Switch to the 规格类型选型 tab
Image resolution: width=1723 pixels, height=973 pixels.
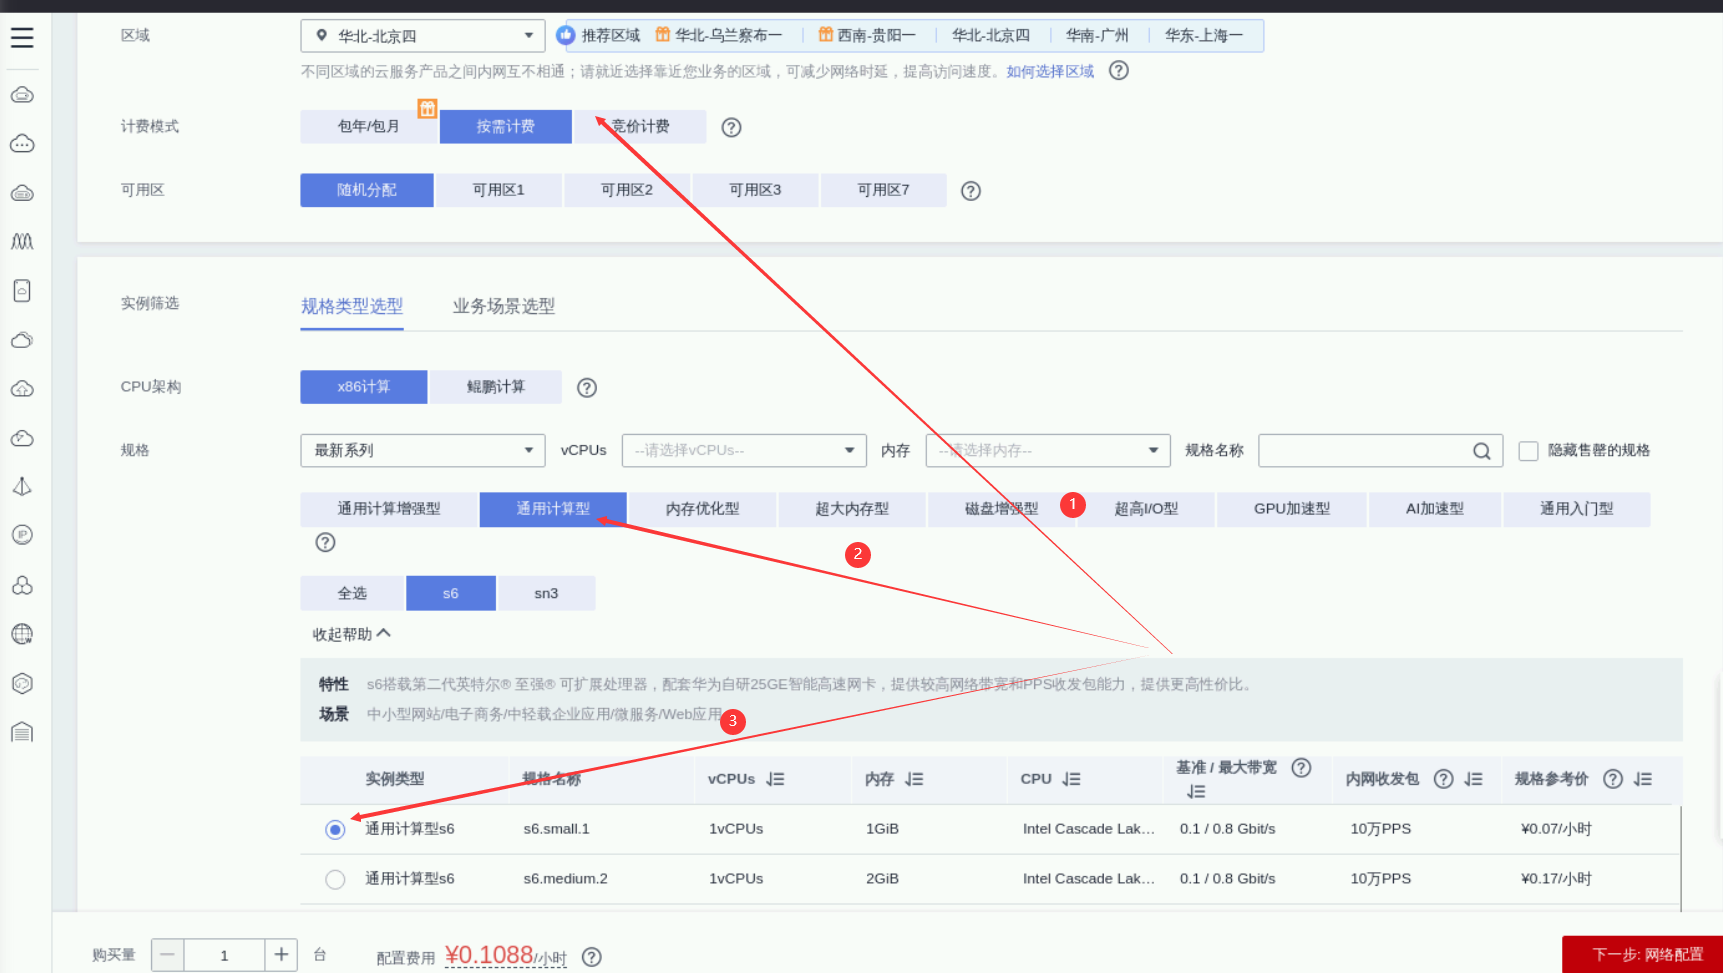[352, 306]
